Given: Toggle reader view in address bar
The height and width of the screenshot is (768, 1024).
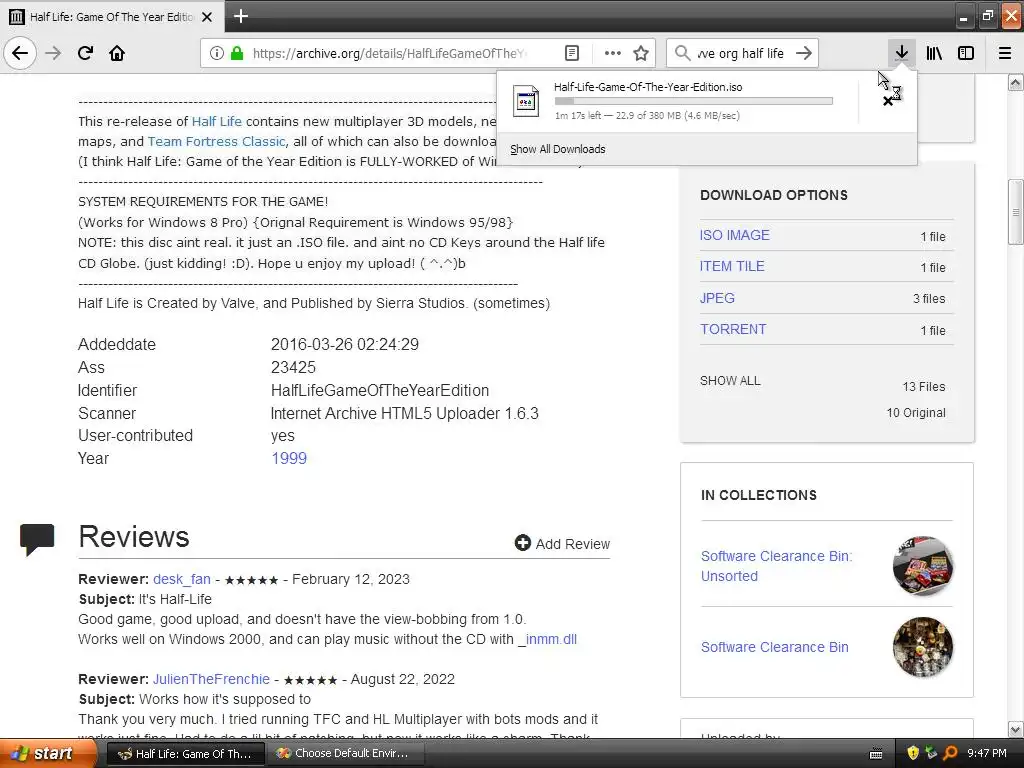Looking at the screenshot, I should (x=571, y=53).
